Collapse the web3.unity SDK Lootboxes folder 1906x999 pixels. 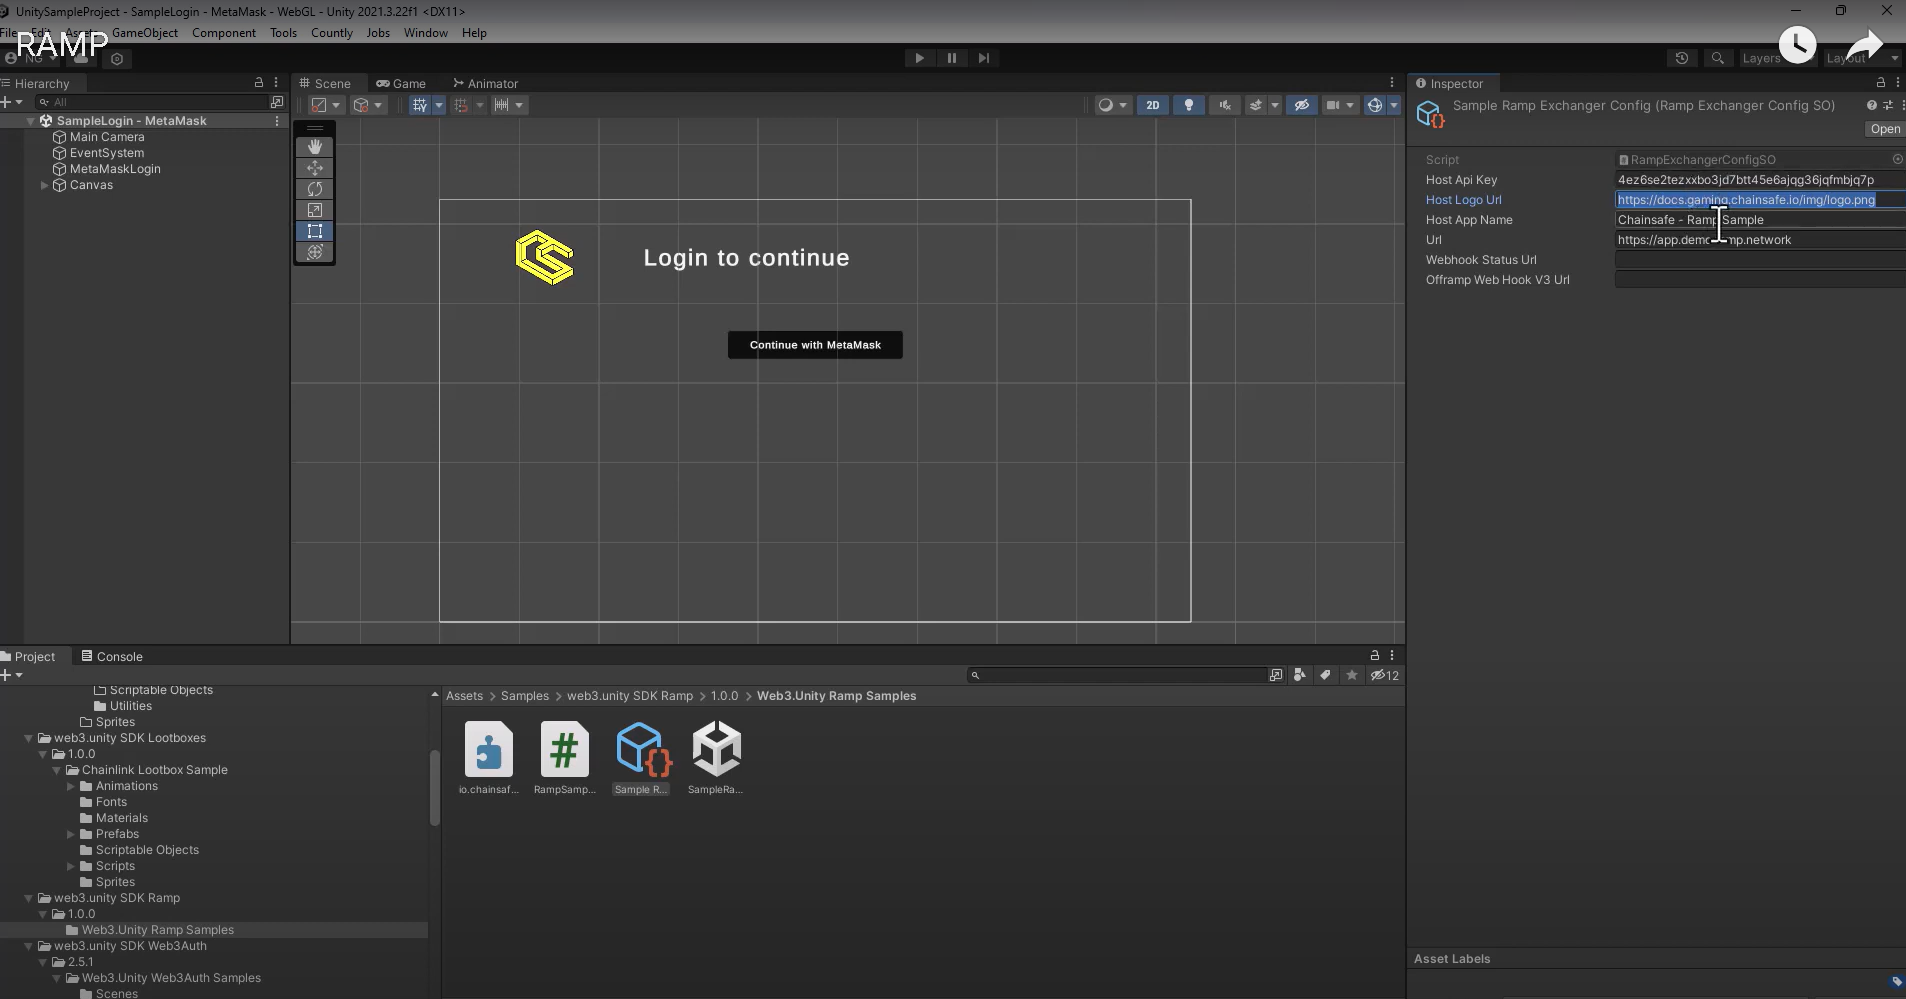(x=28, y=738)
